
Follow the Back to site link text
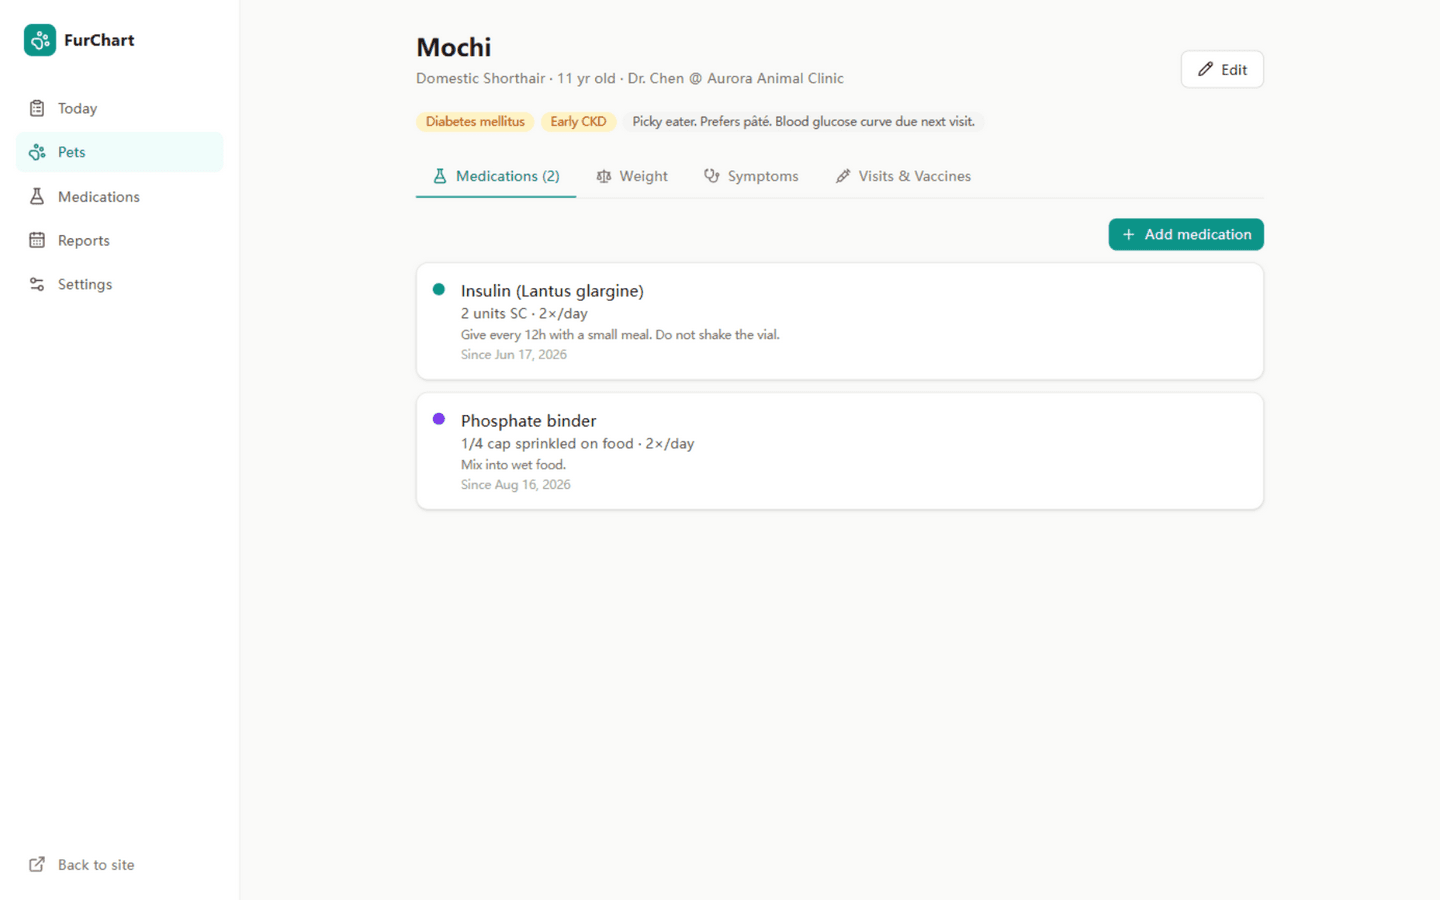96,865
